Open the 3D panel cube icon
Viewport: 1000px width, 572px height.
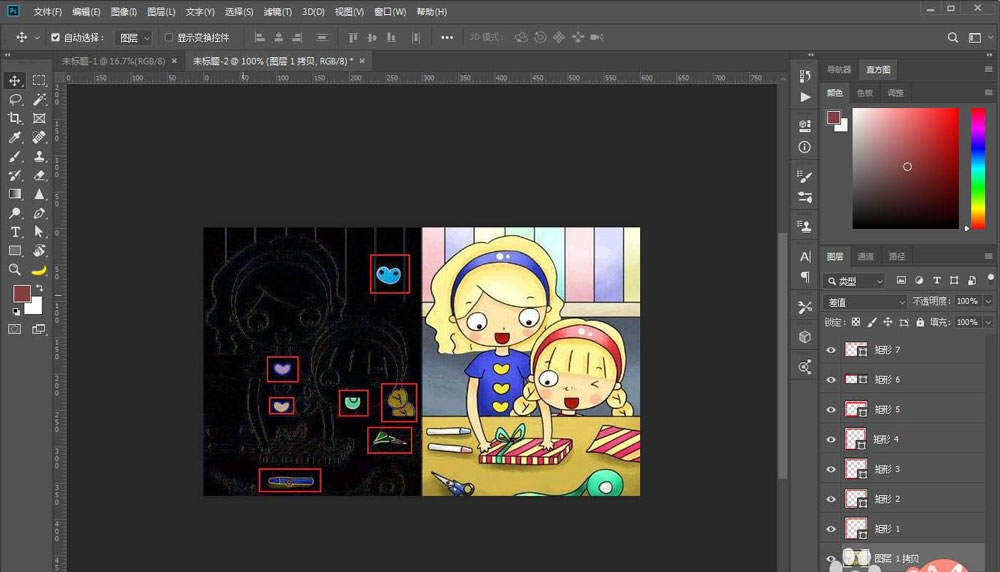(x=805, y=337)
